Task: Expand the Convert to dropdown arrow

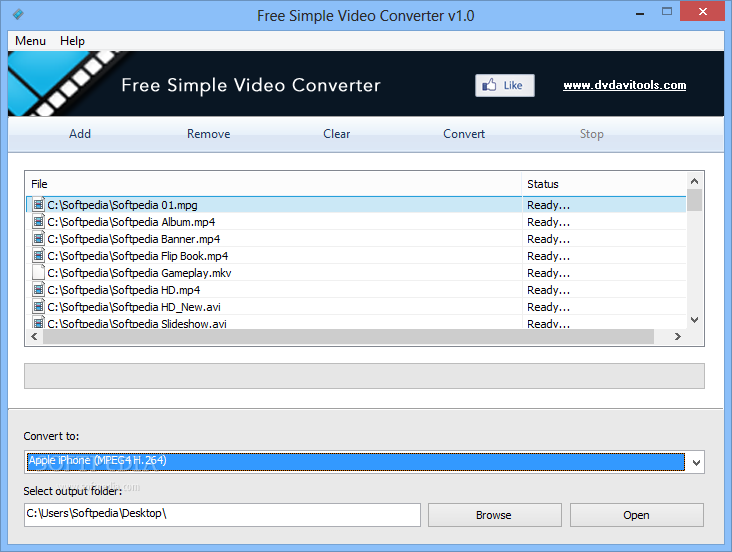Action: (696, 463)
